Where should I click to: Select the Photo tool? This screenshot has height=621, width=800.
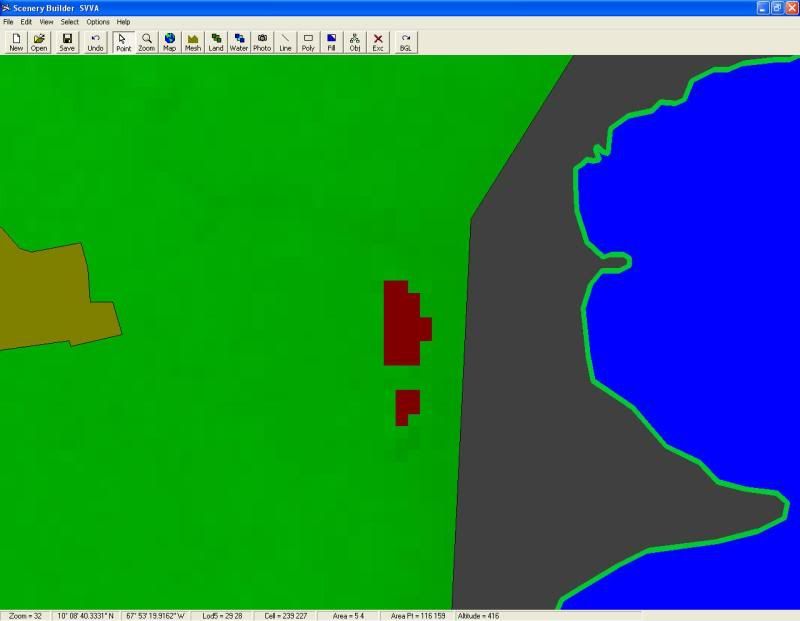(x=262, y=40)
